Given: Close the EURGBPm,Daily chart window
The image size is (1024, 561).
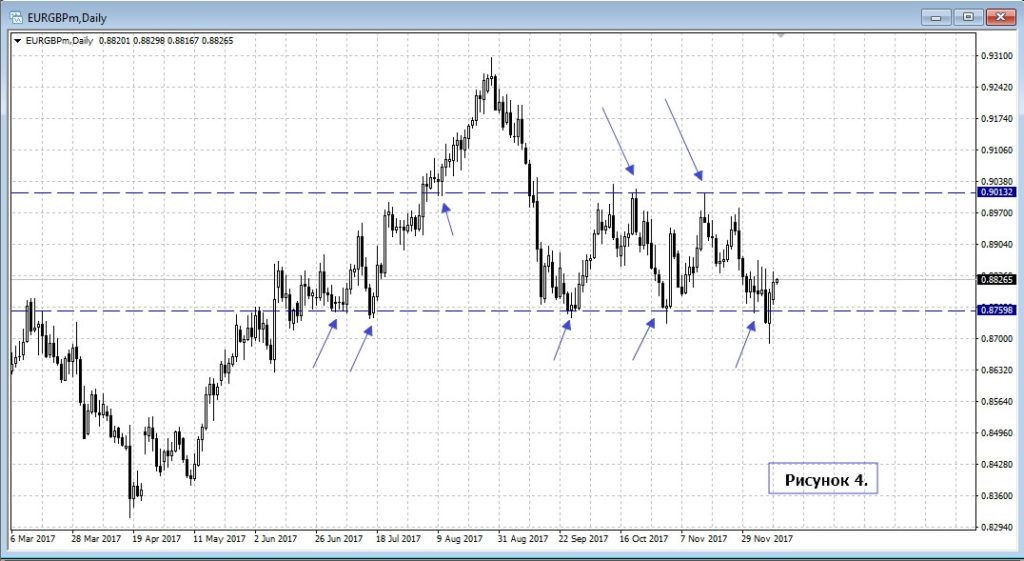Looking at the screenshot, I should 999,16.
